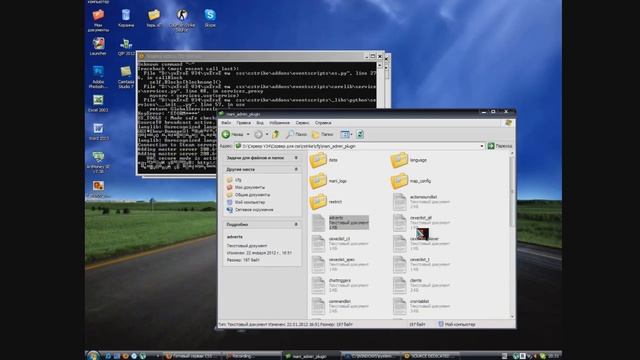This screenshot has width=640, height=360.
Task: Select the 'data' folder icon
Action: tap(318, 160)
